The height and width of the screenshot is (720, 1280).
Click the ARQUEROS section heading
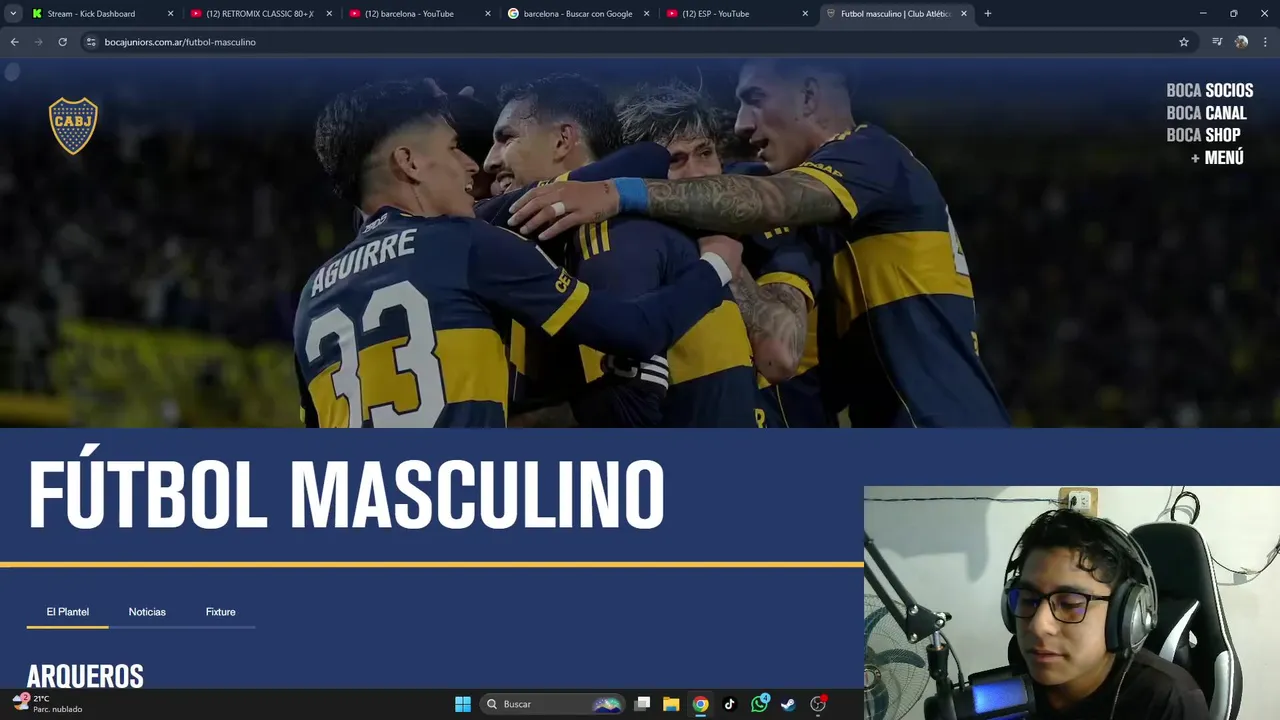point(85,676)
